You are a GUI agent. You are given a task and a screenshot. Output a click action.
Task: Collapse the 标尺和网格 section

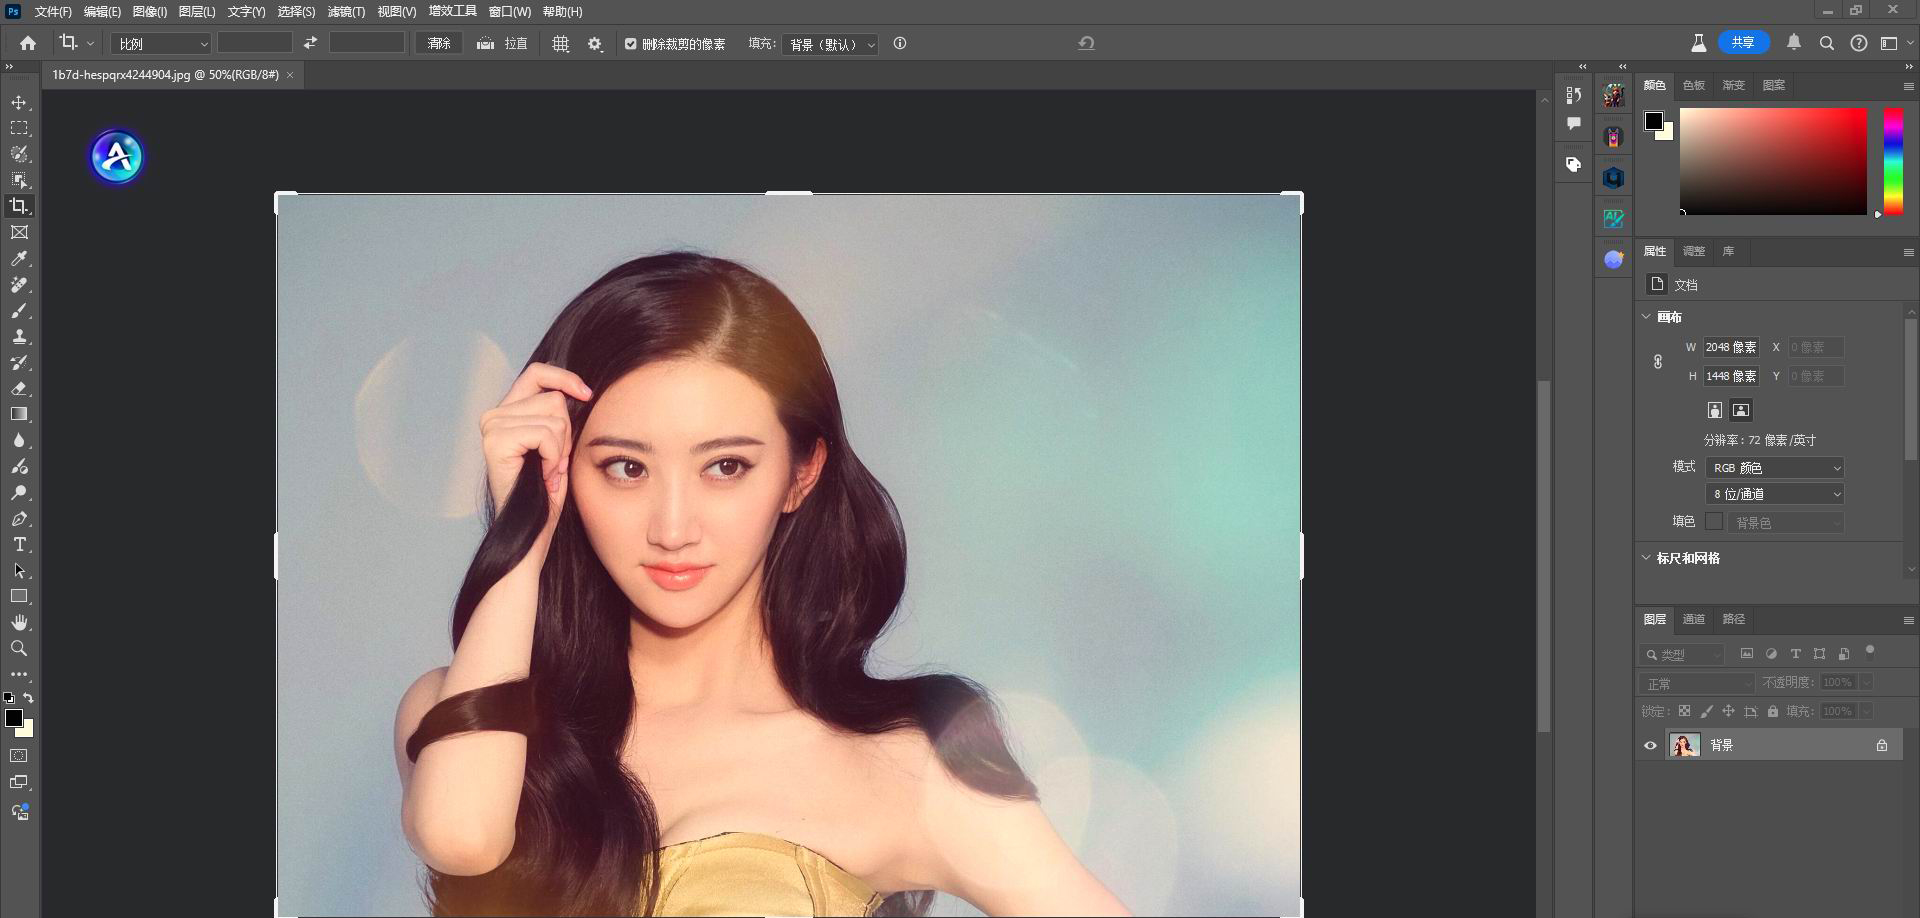(x=1647, y=558)
